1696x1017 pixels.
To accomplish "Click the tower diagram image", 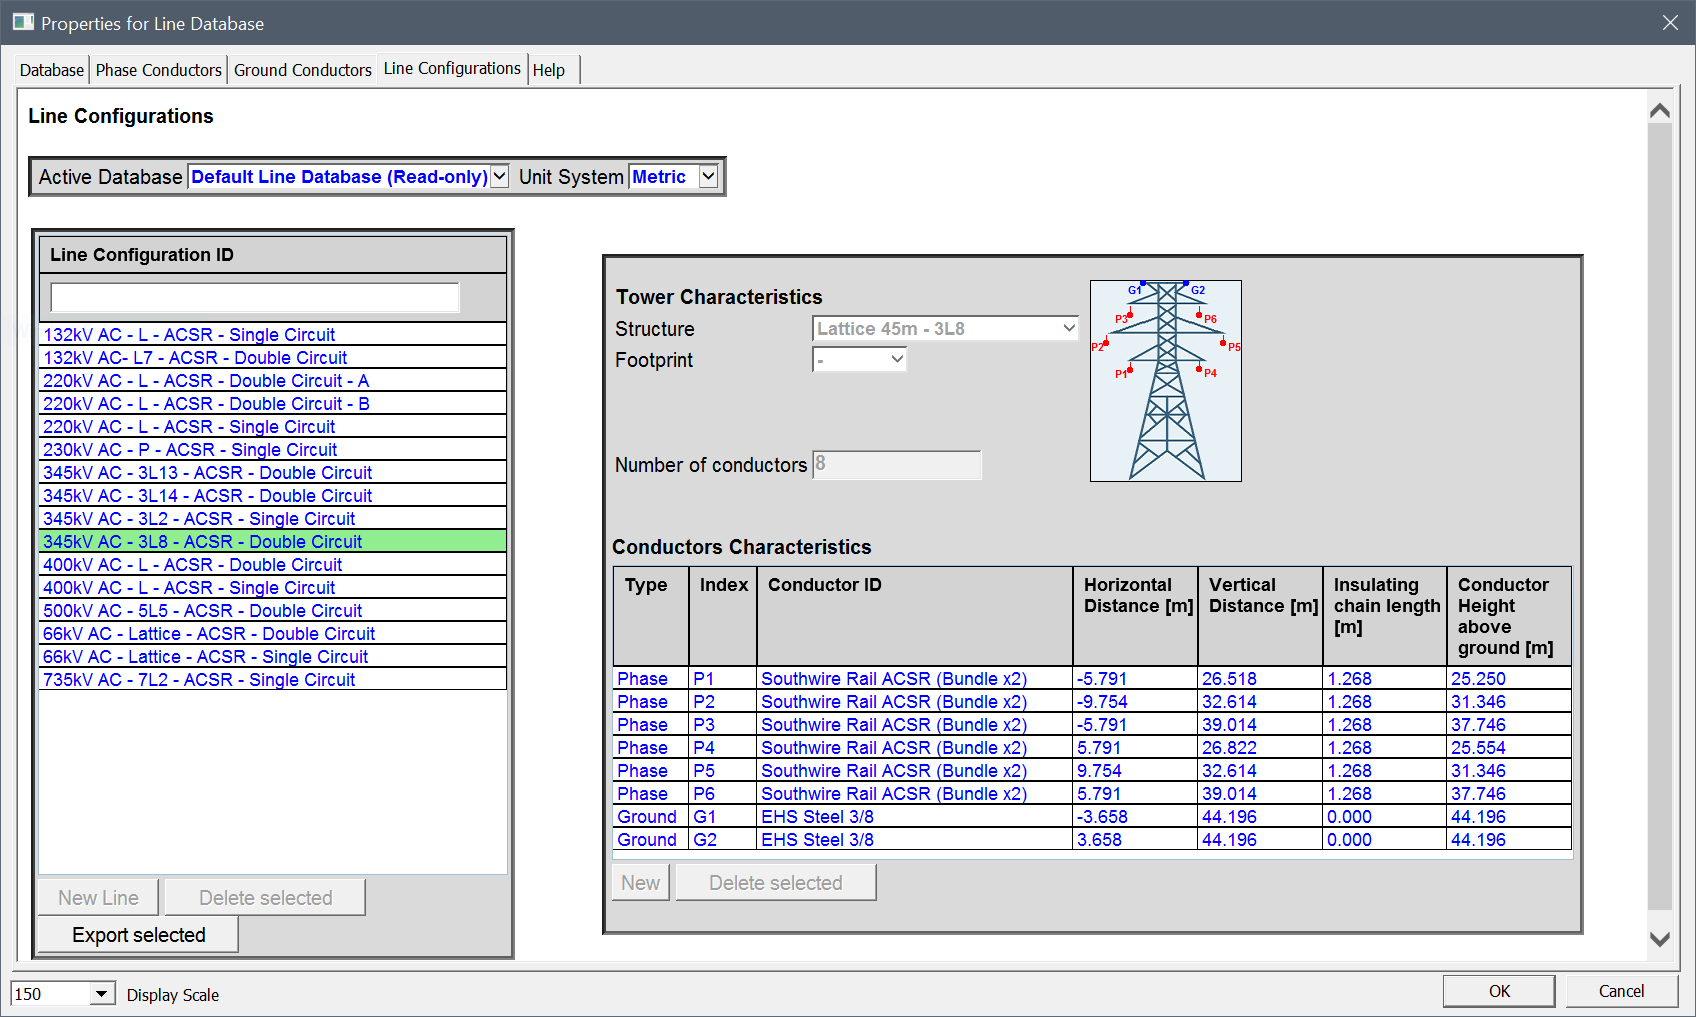I will (1165, 380).
